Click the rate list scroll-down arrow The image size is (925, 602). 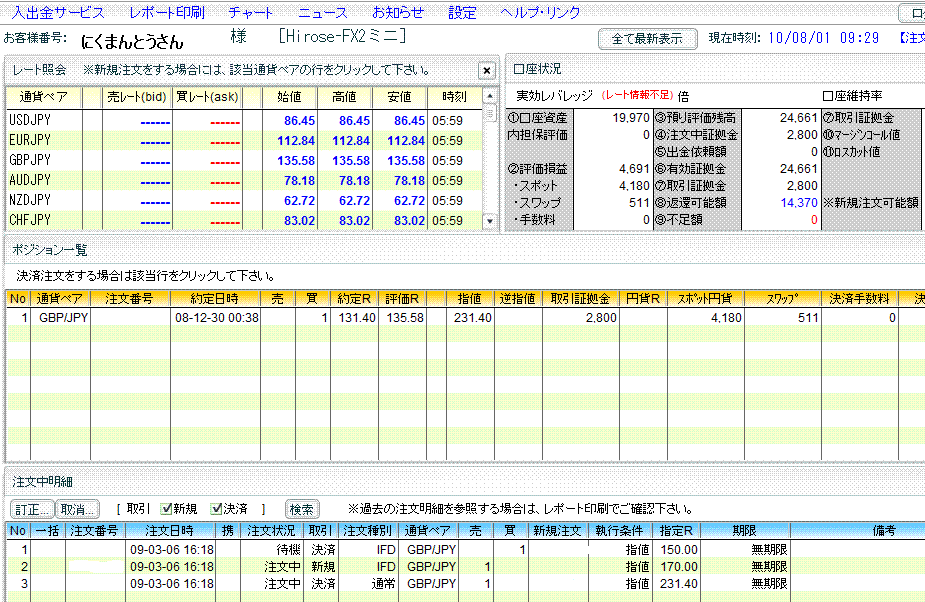pos(490,223)
